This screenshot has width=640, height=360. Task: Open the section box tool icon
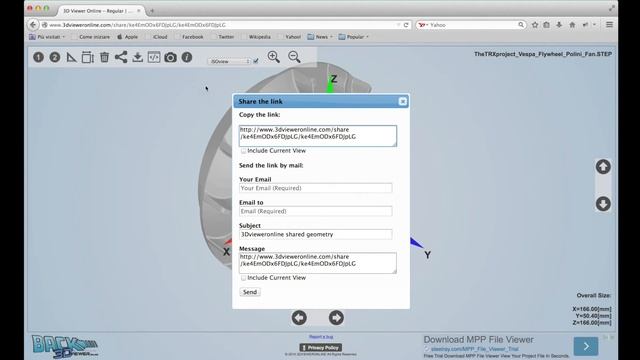pos(87,57)
